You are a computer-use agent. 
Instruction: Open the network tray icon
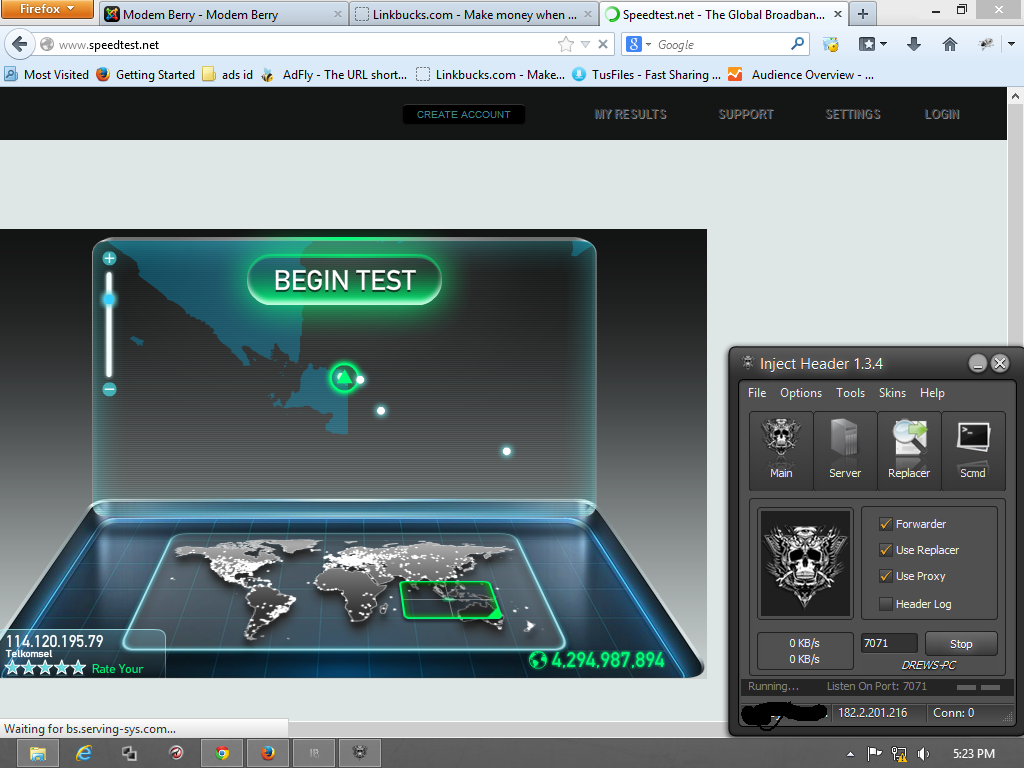(x=899, y=754)
